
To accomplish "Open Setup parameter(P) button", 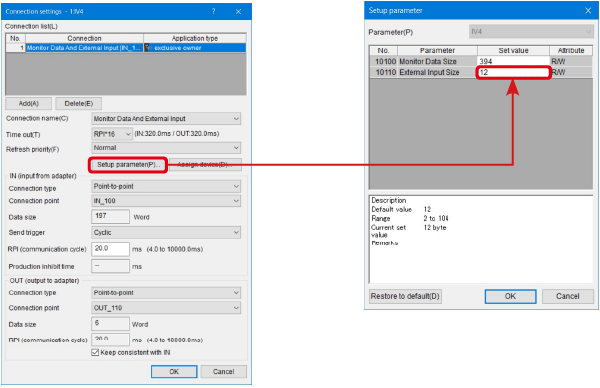I will click(x=128, y=165).
